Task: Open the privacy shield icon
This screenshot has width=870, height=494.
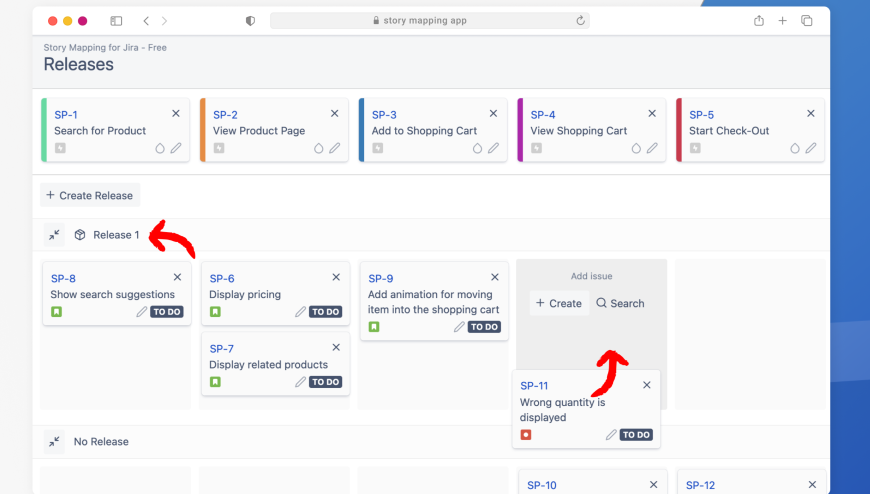Action: point(250,21)
